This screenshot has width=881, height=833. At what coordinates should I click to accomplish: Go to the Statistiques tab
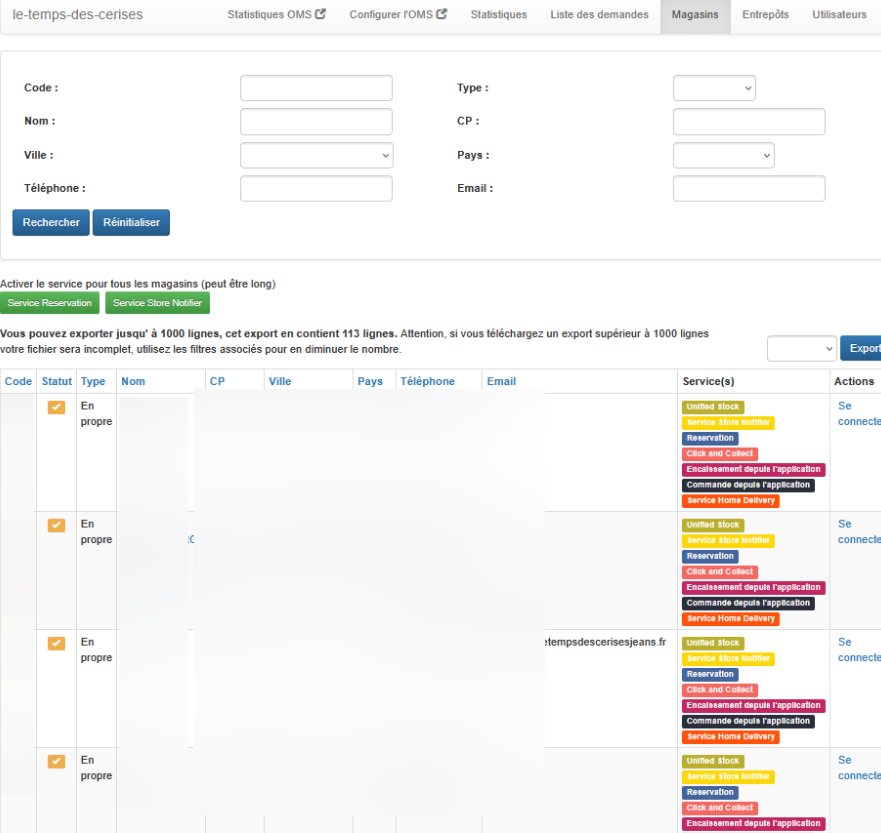pos(499,15)
